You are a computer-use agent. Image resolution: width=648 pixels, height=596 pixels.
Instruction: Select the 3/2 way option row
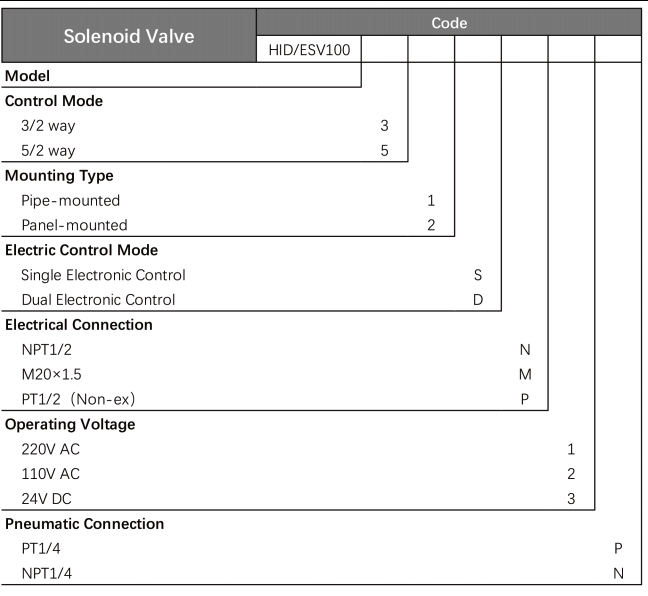48,126
